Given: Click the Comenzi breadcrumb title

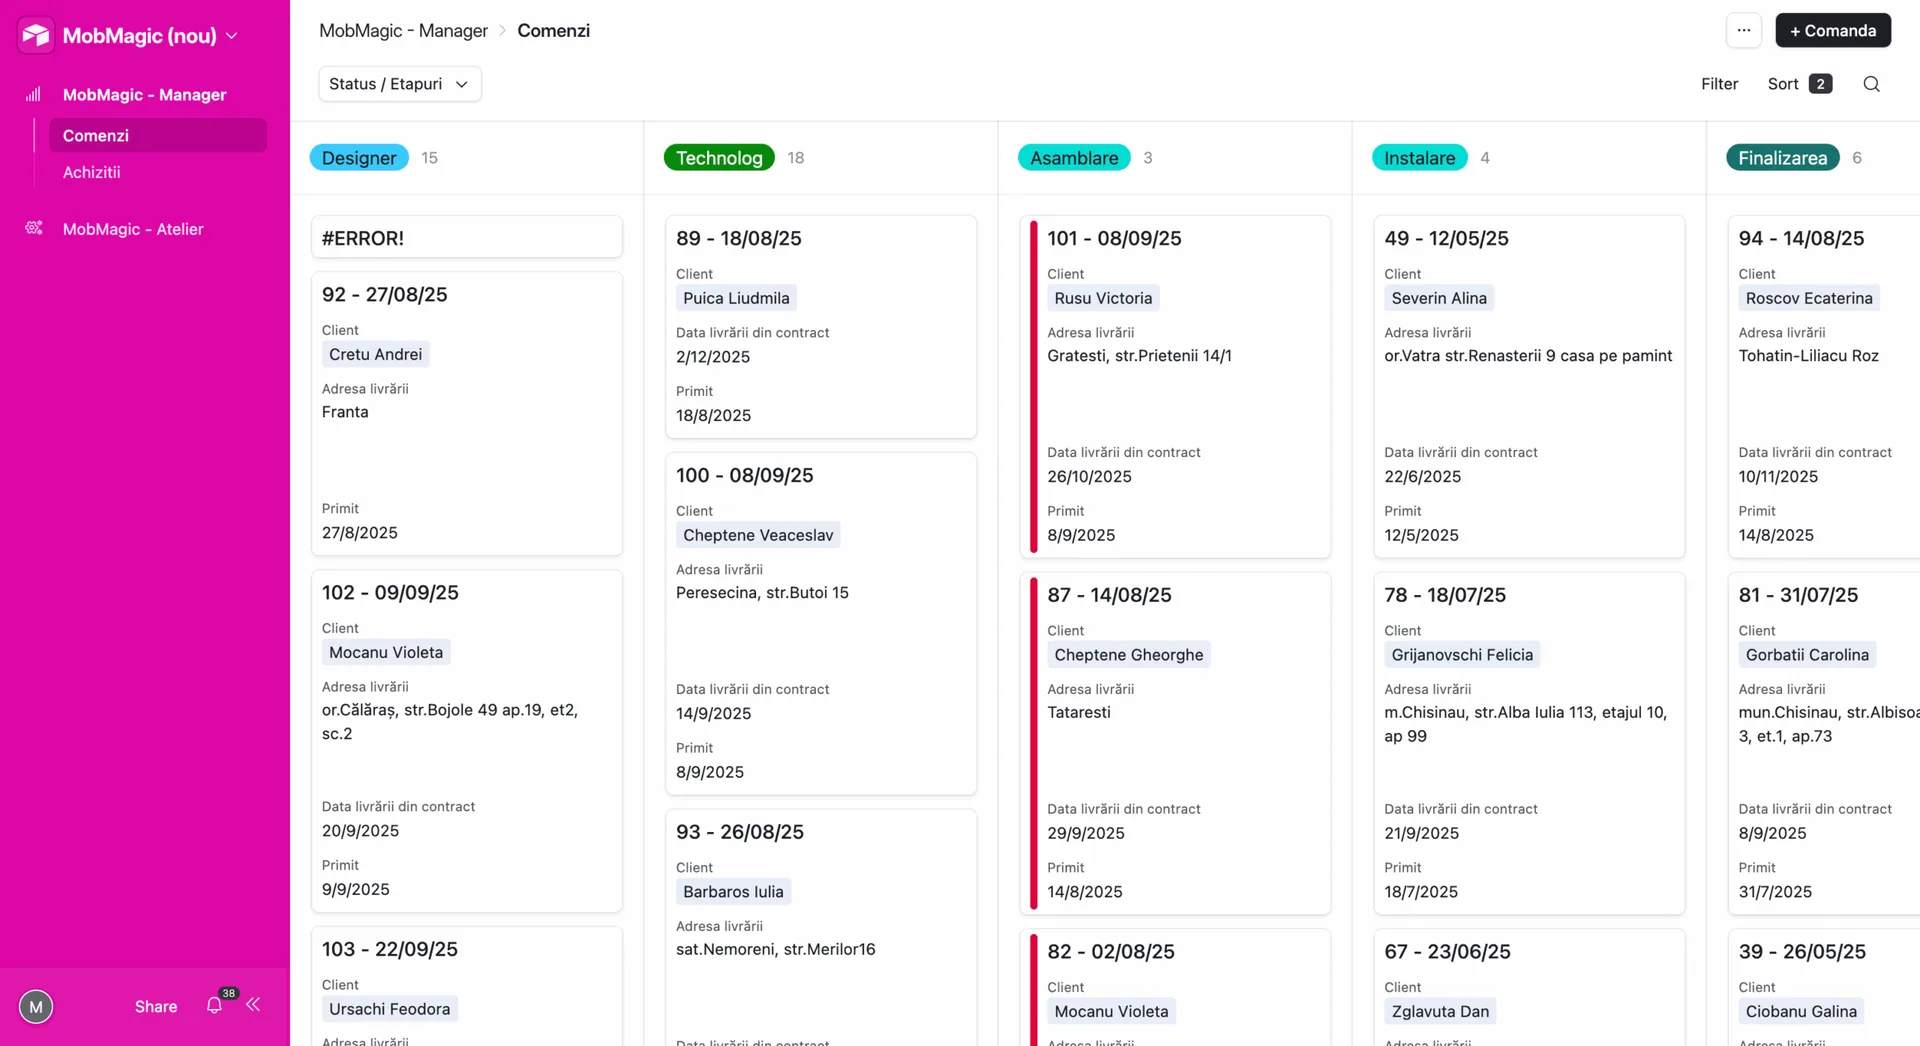Looking at the screenshot, I should 553,31.
